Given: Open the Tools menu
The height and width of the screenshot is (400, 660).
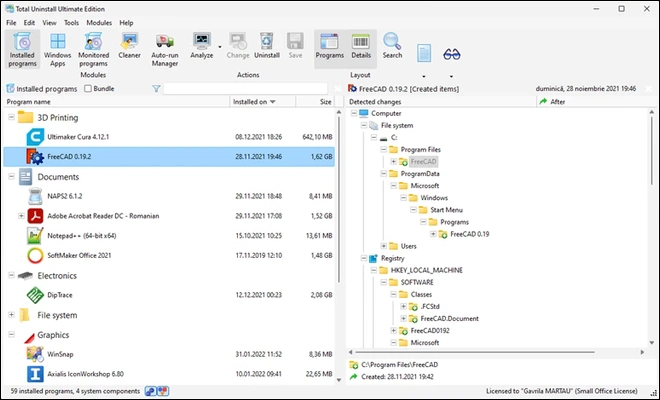Looking at the screenshot, I should point(71,22).
